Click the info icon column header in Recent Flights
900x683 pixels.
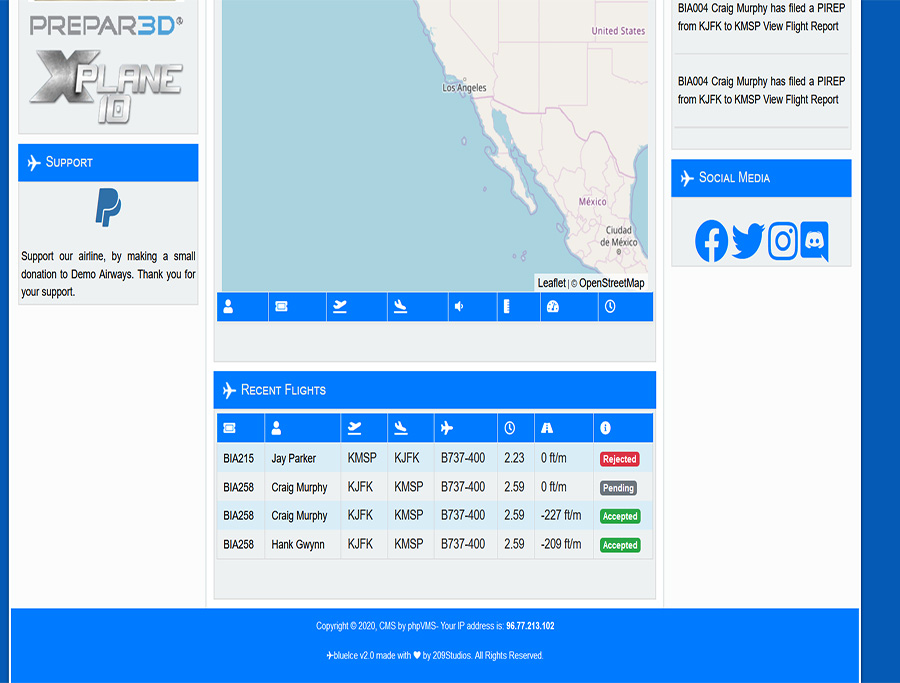605,428
